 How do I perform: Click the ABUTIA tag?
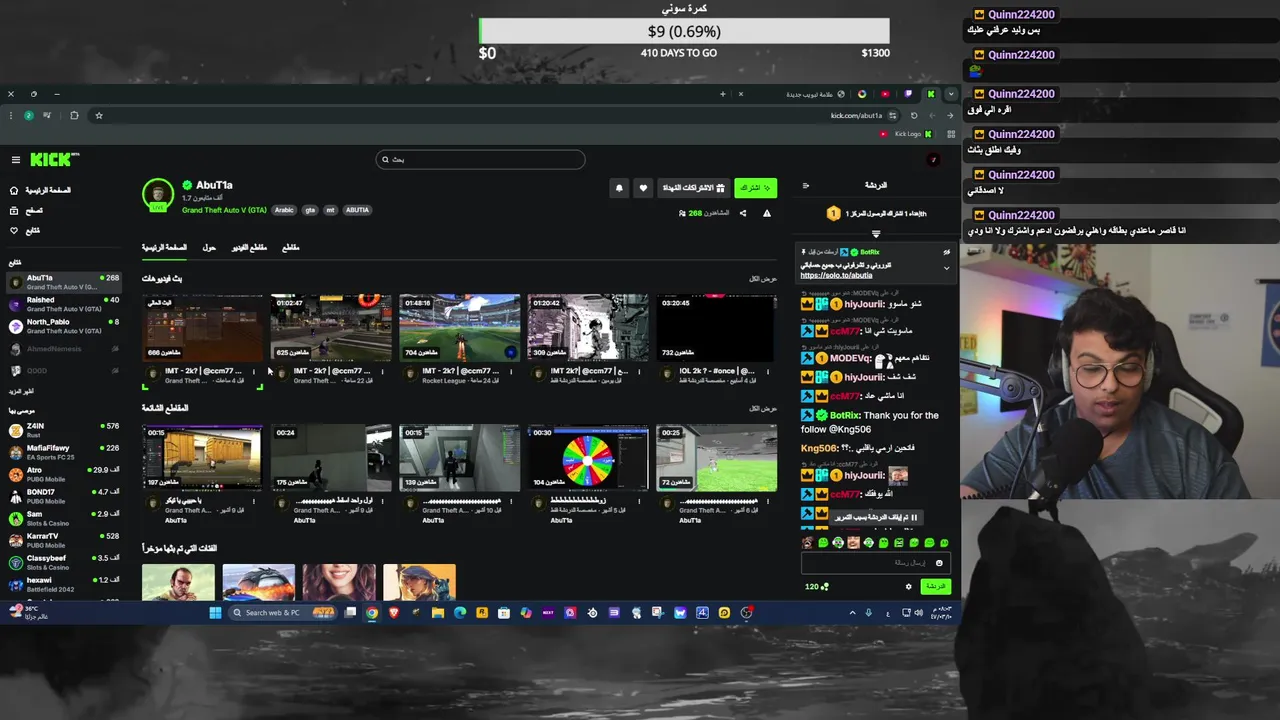357,210
